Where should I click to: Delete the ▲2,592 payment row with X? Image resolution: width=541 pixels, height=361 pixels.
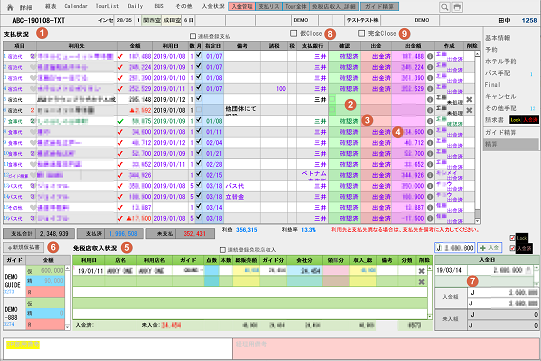(469, 110)
